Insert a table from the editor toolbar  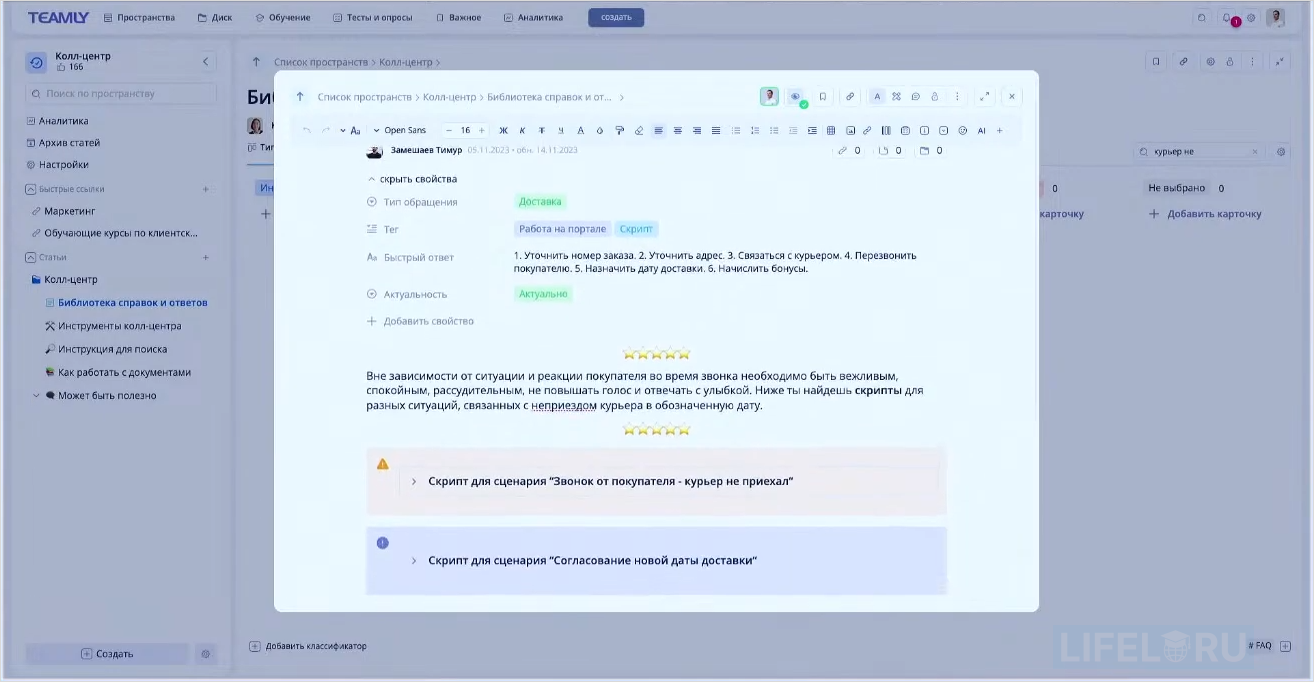(x=831, y=130)
